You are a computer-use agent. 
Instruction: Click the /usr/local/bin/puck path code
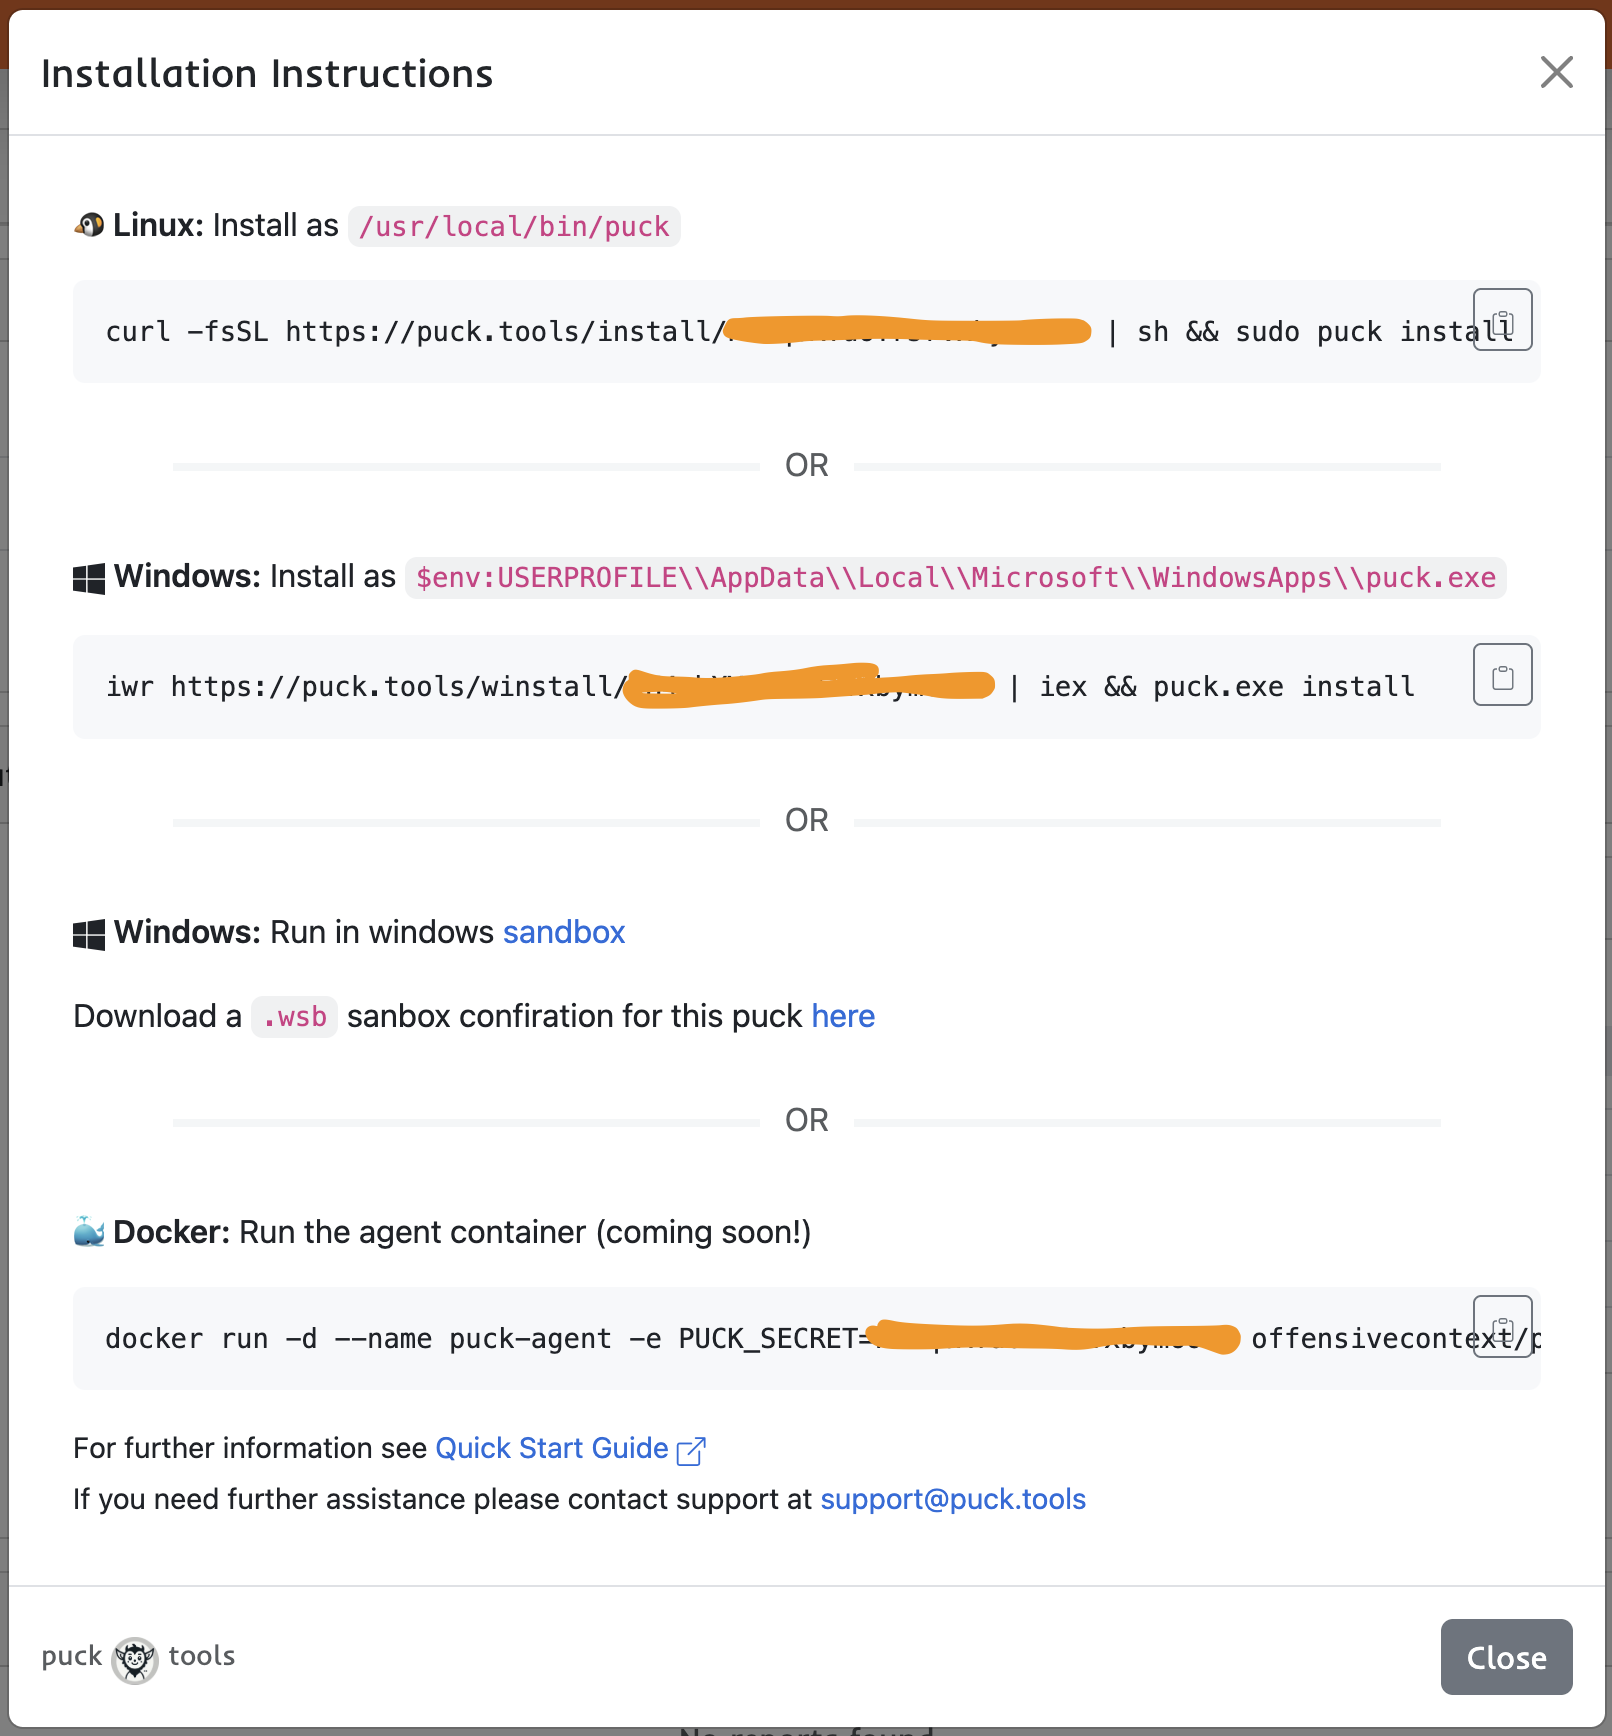(514, 227)
